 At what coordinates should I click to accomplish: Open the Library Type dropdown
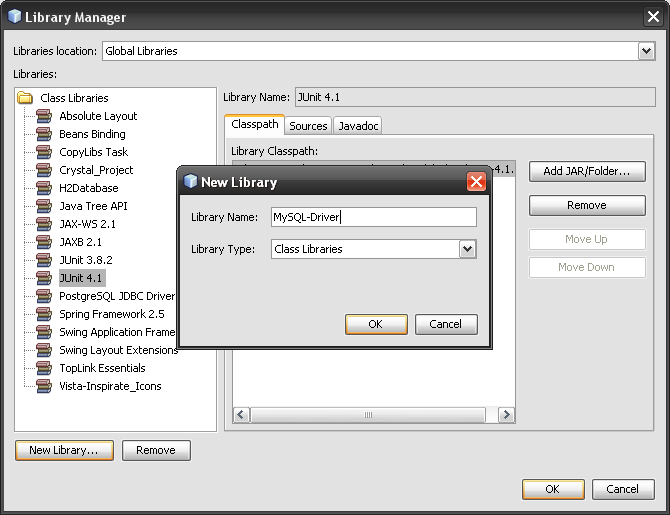467,249
